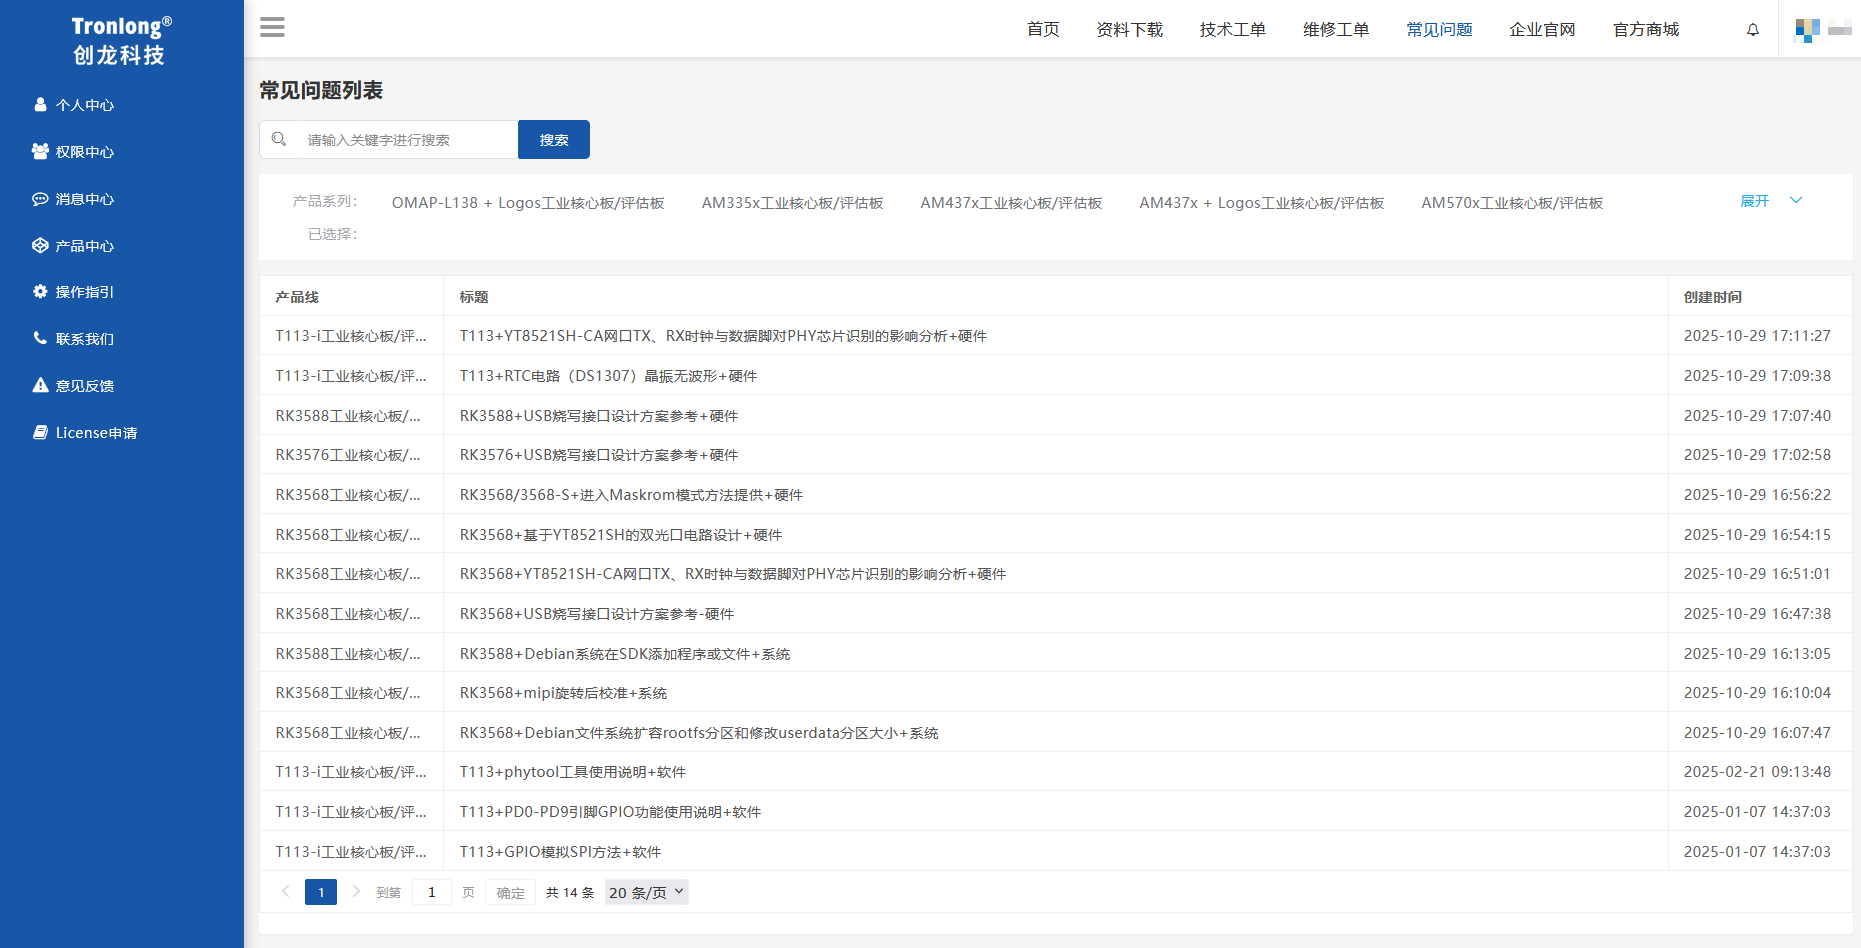This screenshot has width=1861, height=948.
Task: Filter by AM437x + Logos工业核心板/评估板
Action: [x=1262, y=203]
